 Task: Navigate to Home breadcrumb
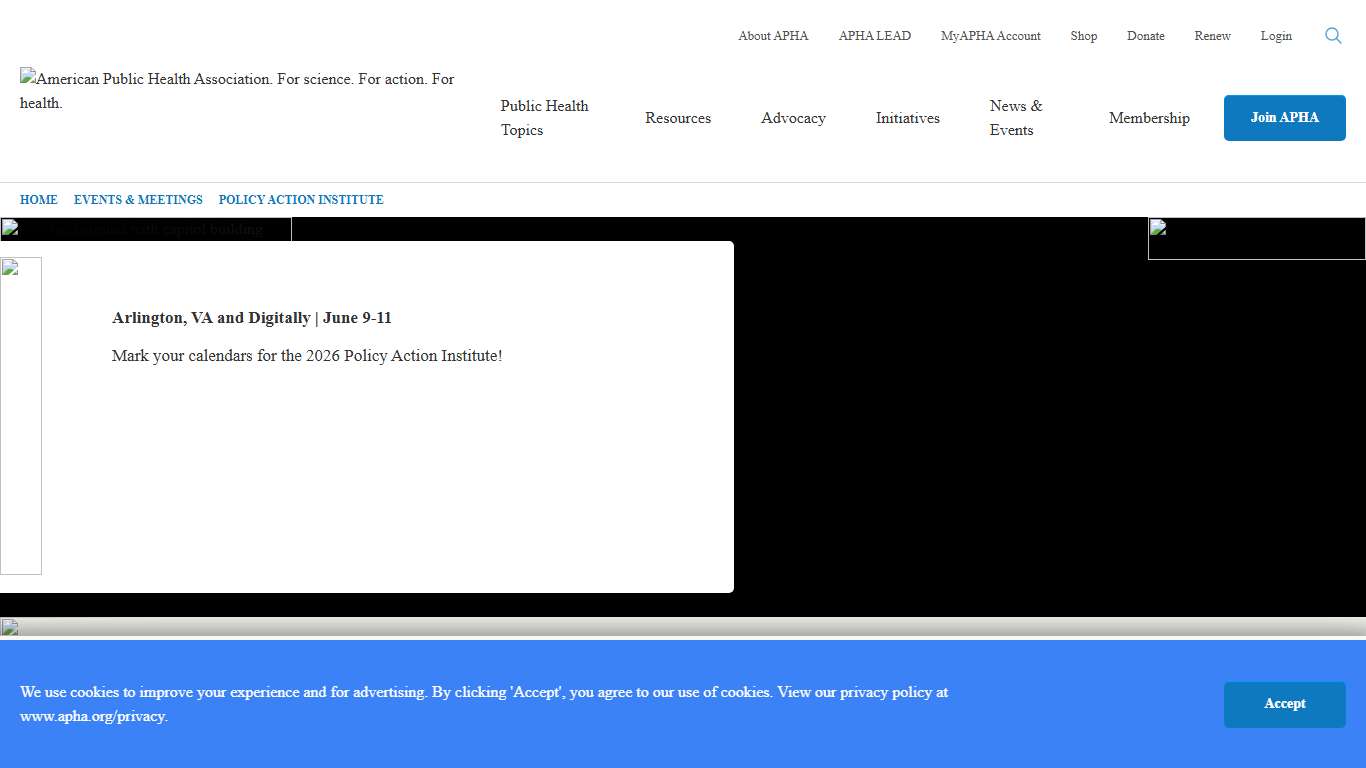pos(39,200)
